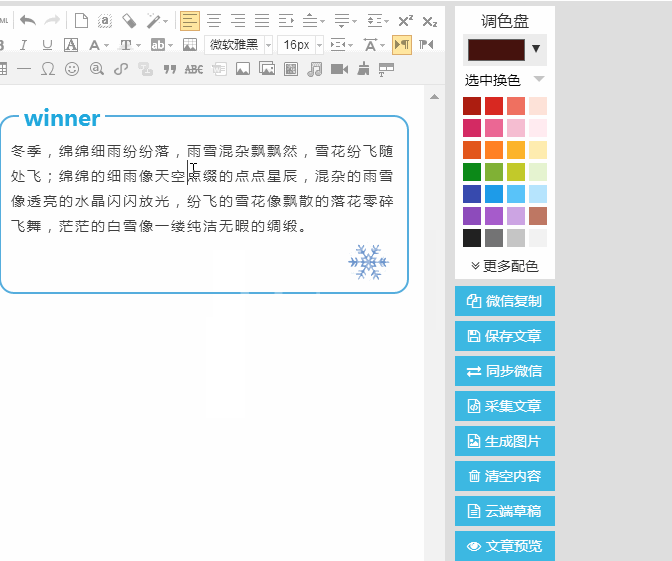Insert a single image

tap(243, 69)
